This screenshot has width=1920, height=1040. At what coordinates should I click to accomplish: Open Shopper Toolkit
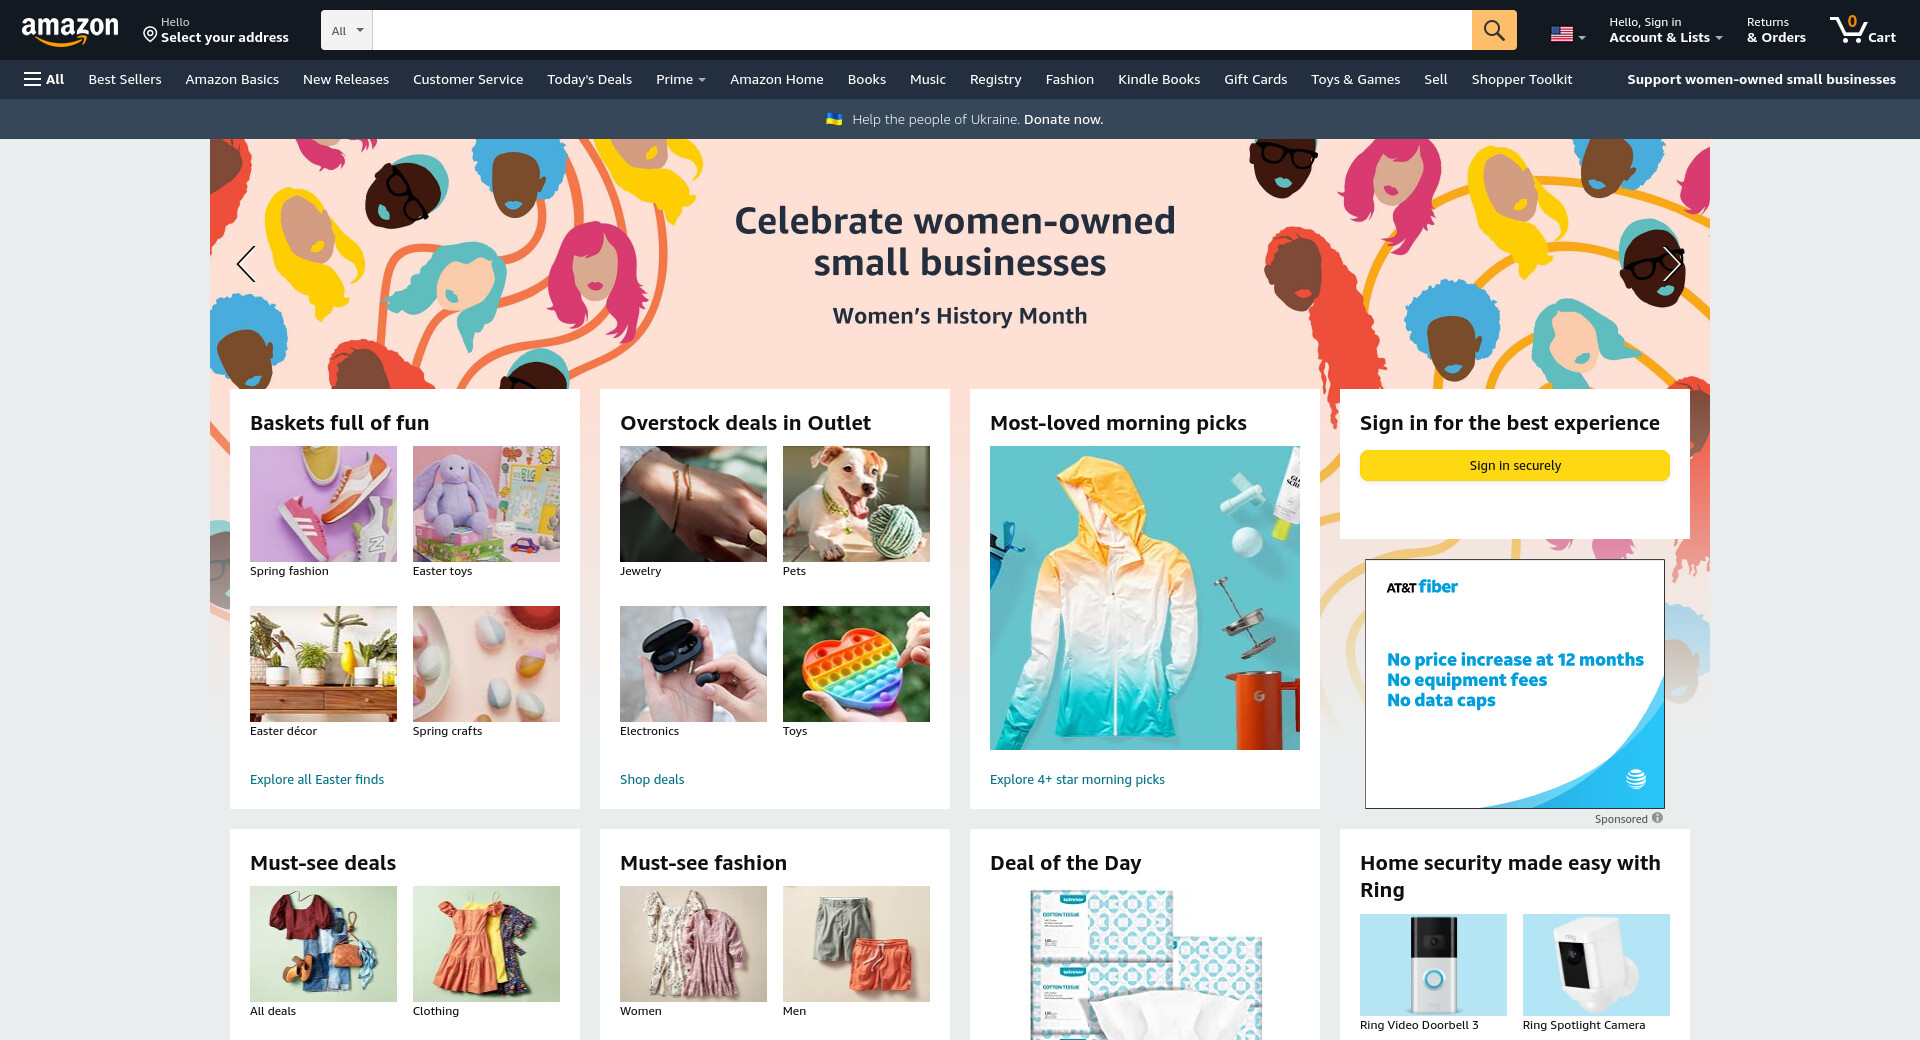1522,79
